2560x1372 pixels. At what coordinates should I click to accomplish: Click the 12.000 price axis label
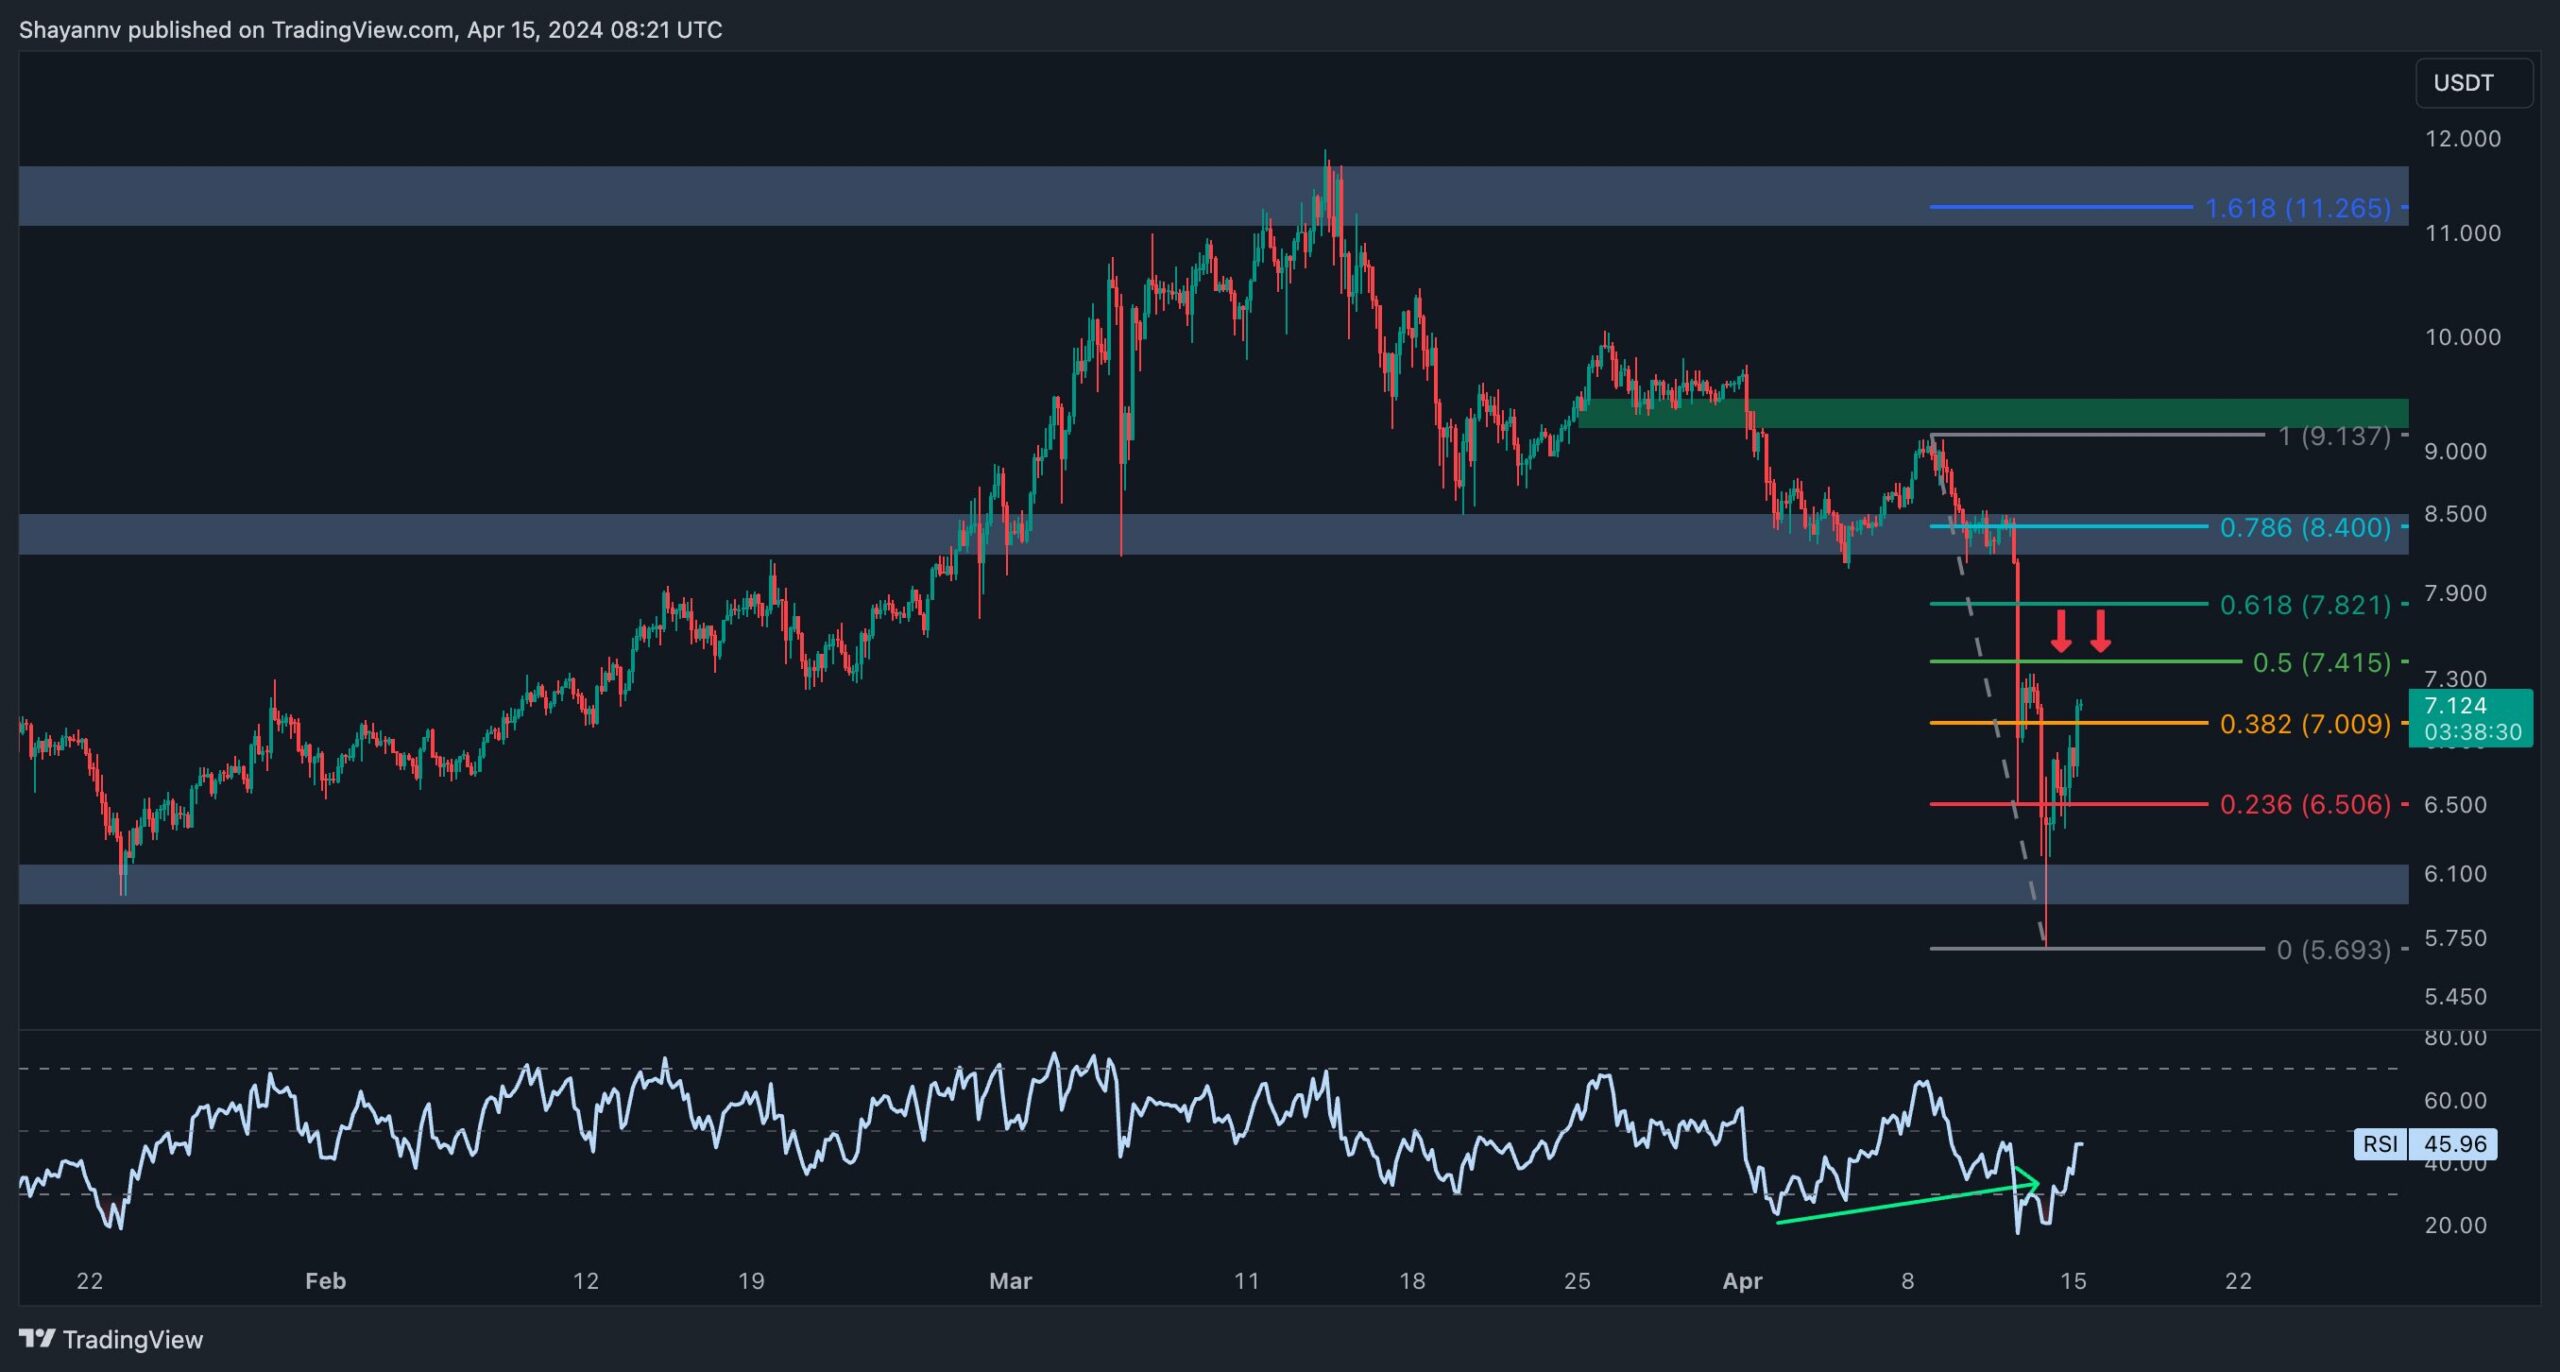coord(2462,139)
